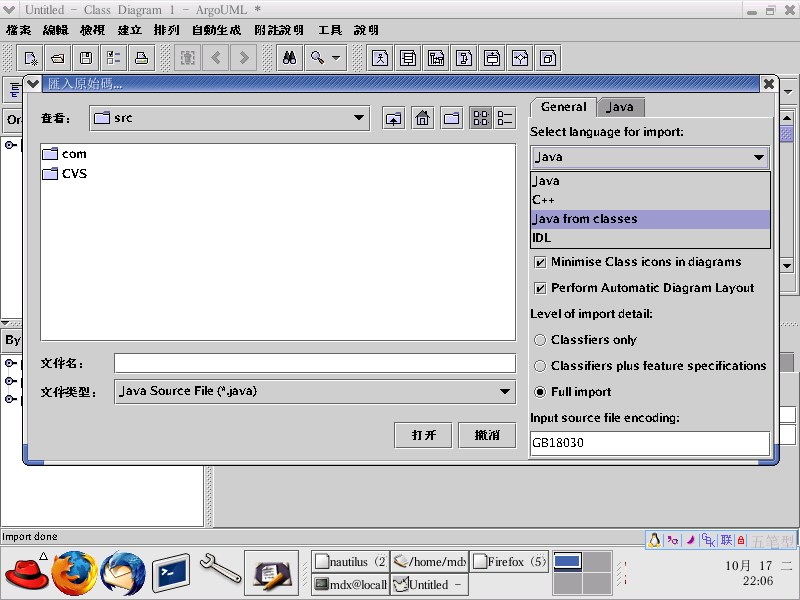Open the 建立 menu
The height and width of the screenshot is (600, 800).
130,30
